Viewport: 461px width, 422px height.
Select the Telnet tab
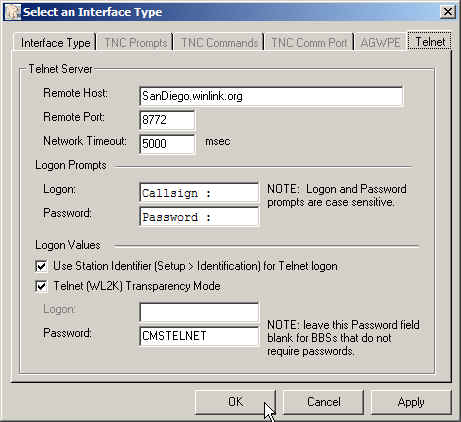pyautogui.click(x=430, y=42)
